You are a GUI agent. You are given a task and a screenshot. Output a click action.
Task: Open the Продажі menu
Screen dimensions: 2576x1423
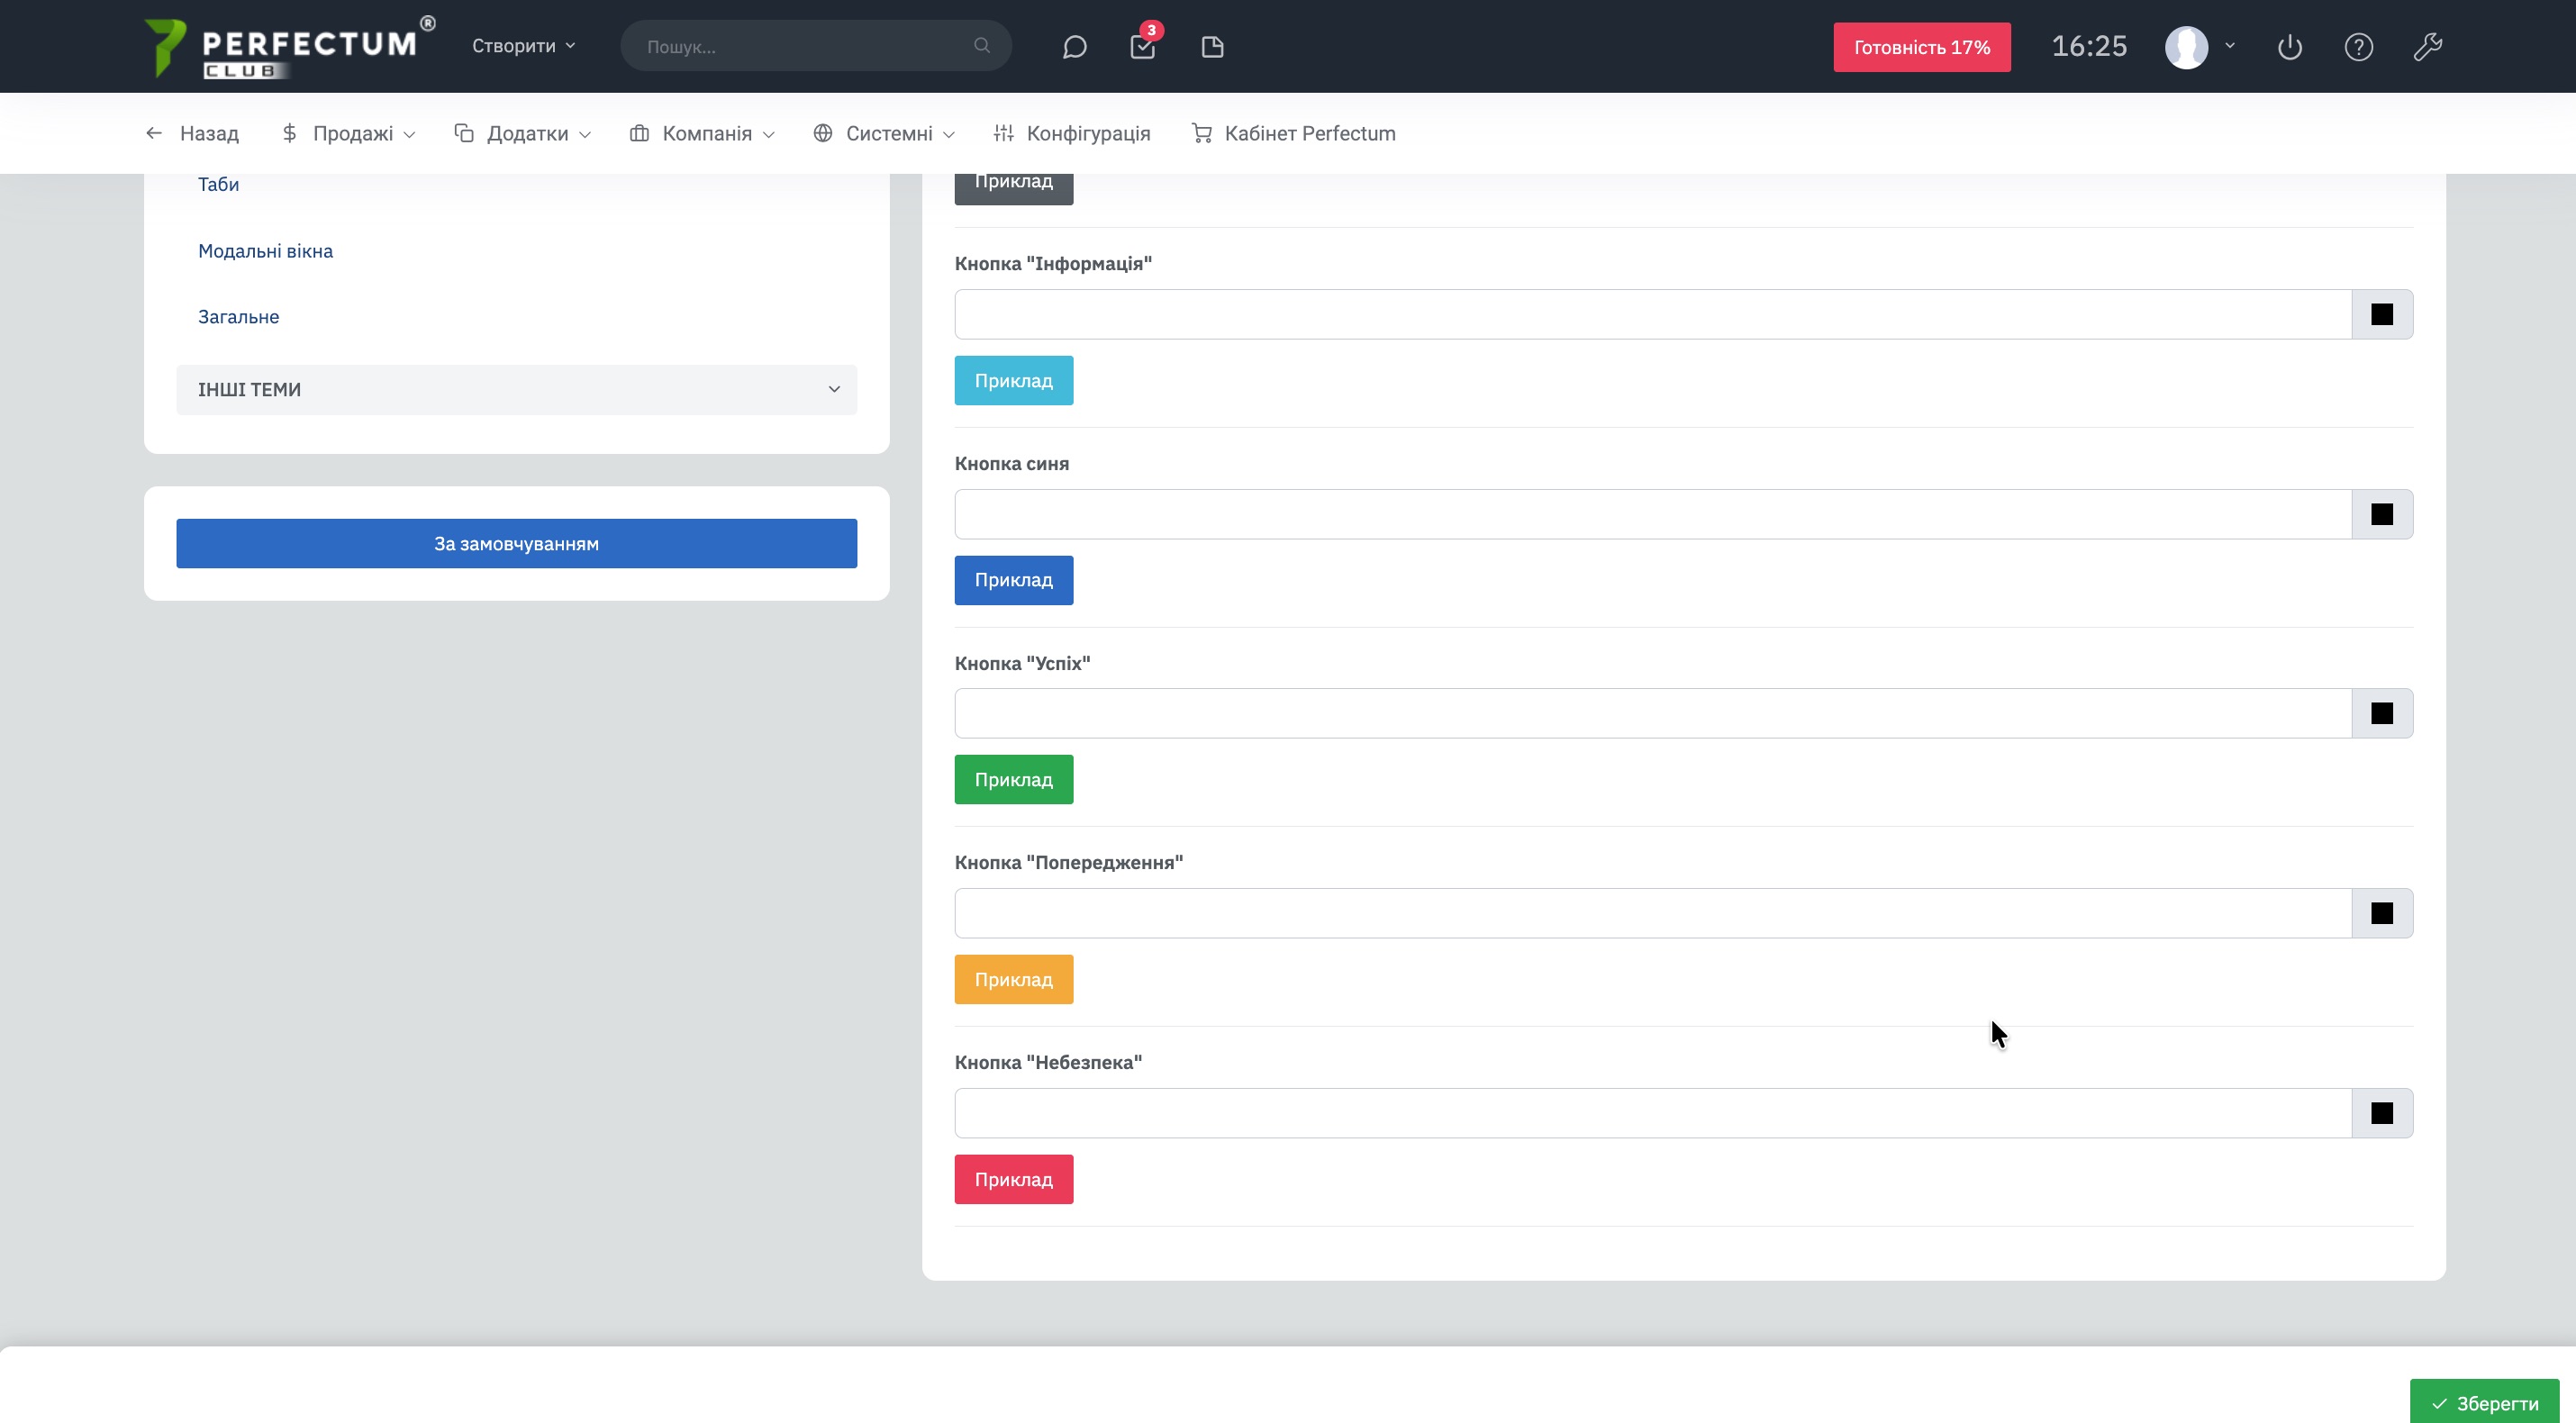point(348,133)
